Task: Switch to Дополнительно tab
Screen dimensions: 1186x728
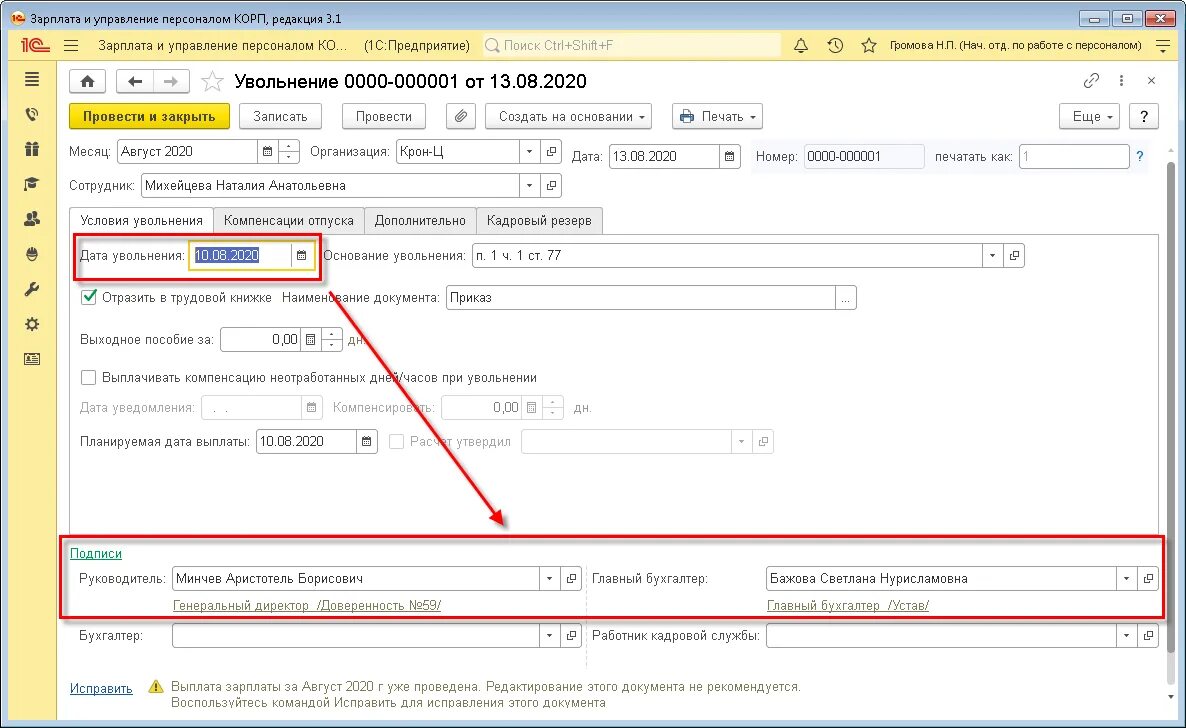Action: (420, 220)
